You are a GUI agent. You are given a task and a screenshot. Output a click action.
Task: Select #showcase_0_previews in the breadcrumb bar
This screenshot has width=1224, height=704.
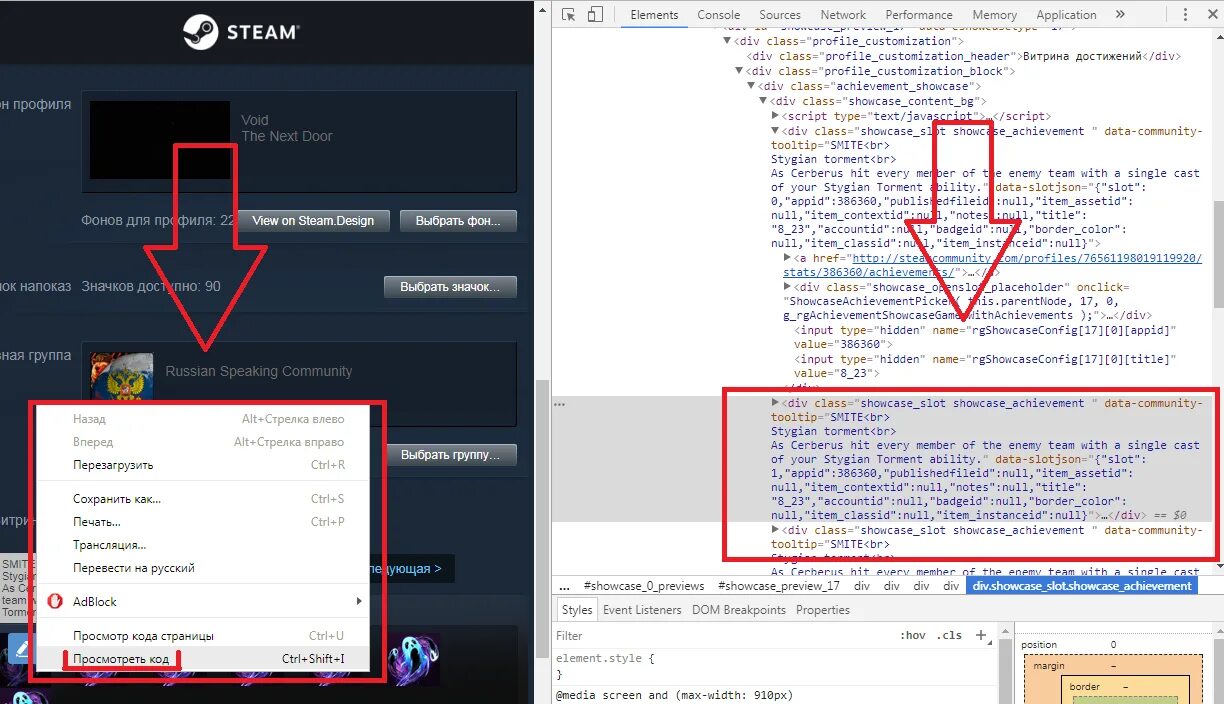644,586
